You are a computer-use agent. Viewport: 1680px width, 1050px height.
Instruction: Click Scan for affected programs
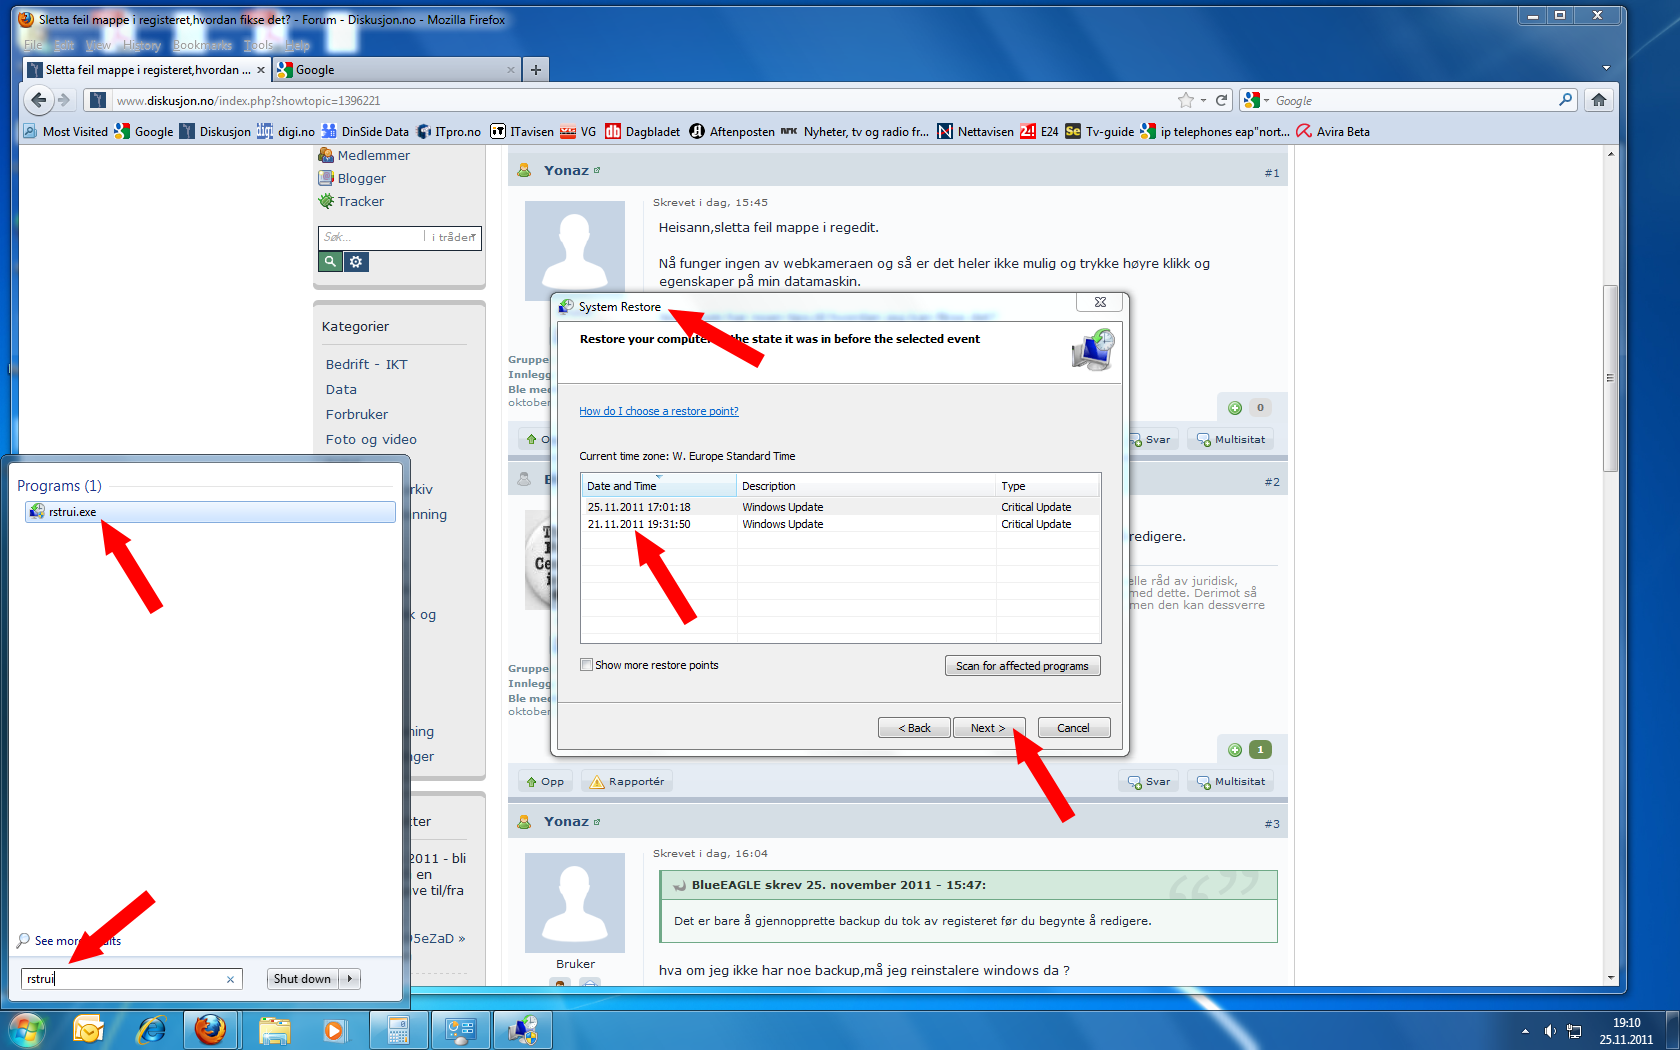click(1022, 666)
